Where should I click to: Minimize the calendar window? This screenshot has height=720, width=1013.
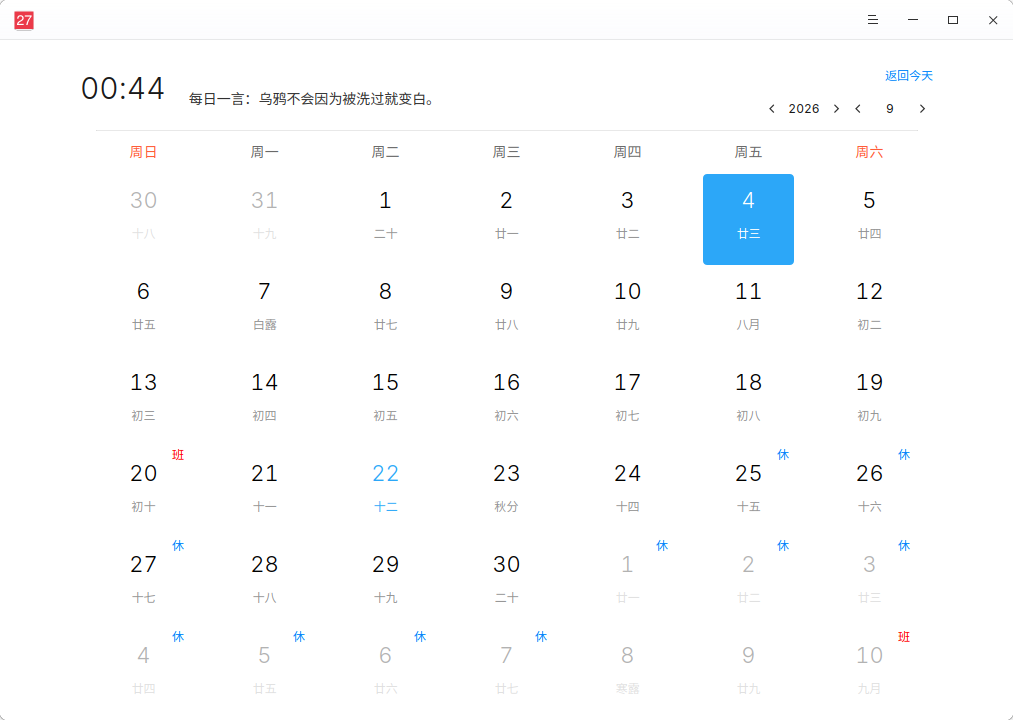[x=913, y=20]
